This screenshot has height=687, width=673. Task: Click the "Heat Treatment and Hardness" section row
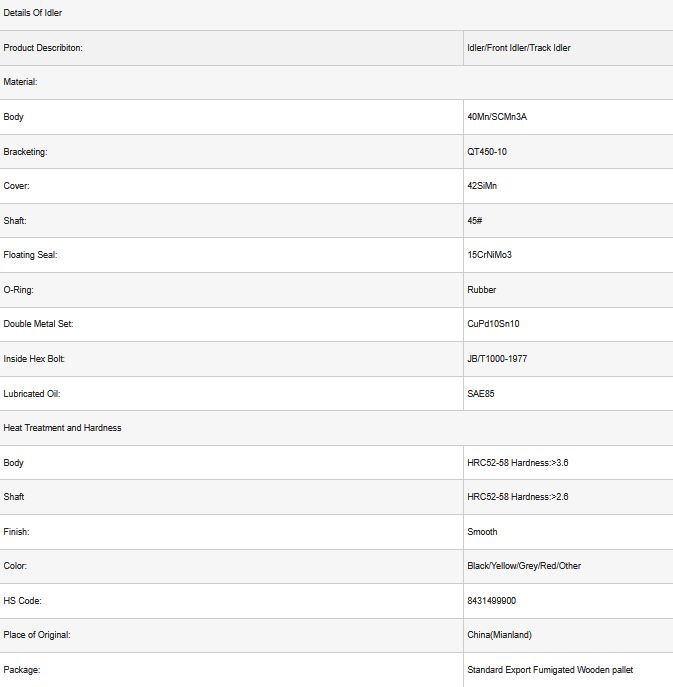[62, 428]
